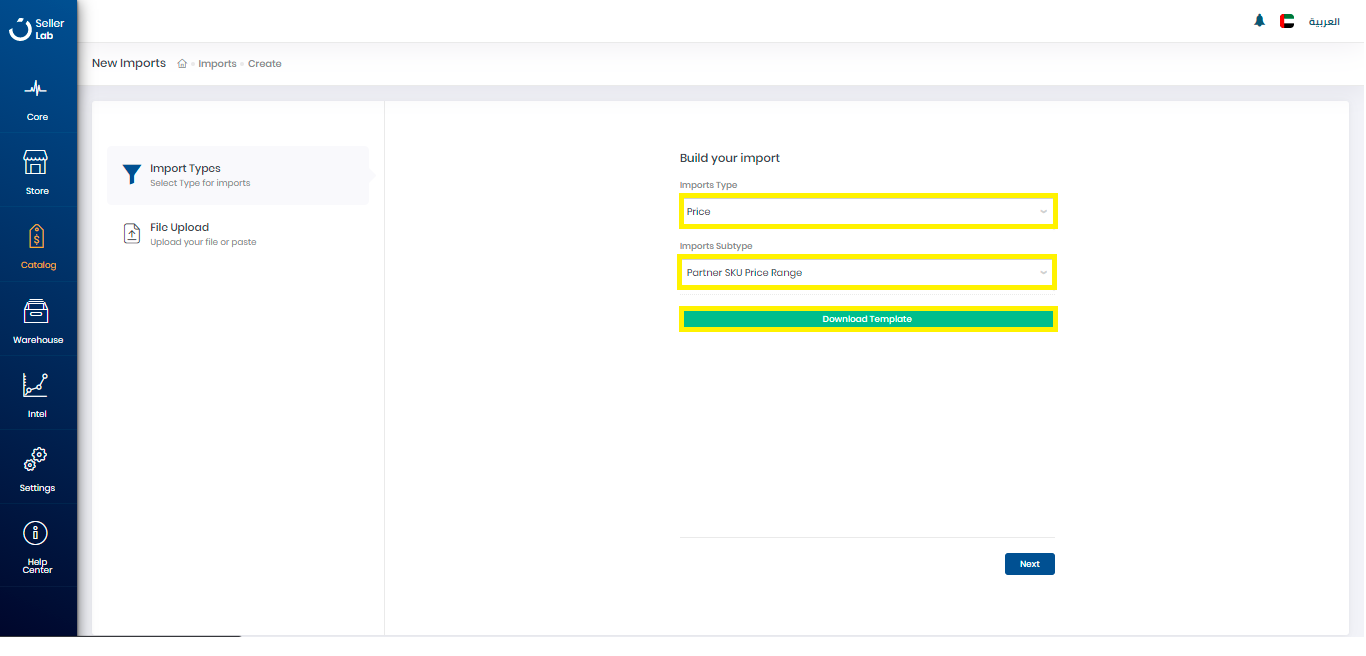This screenshot has height=656, width=1366.
Task: Open the Help Center info icon
Action: [36, 534]
